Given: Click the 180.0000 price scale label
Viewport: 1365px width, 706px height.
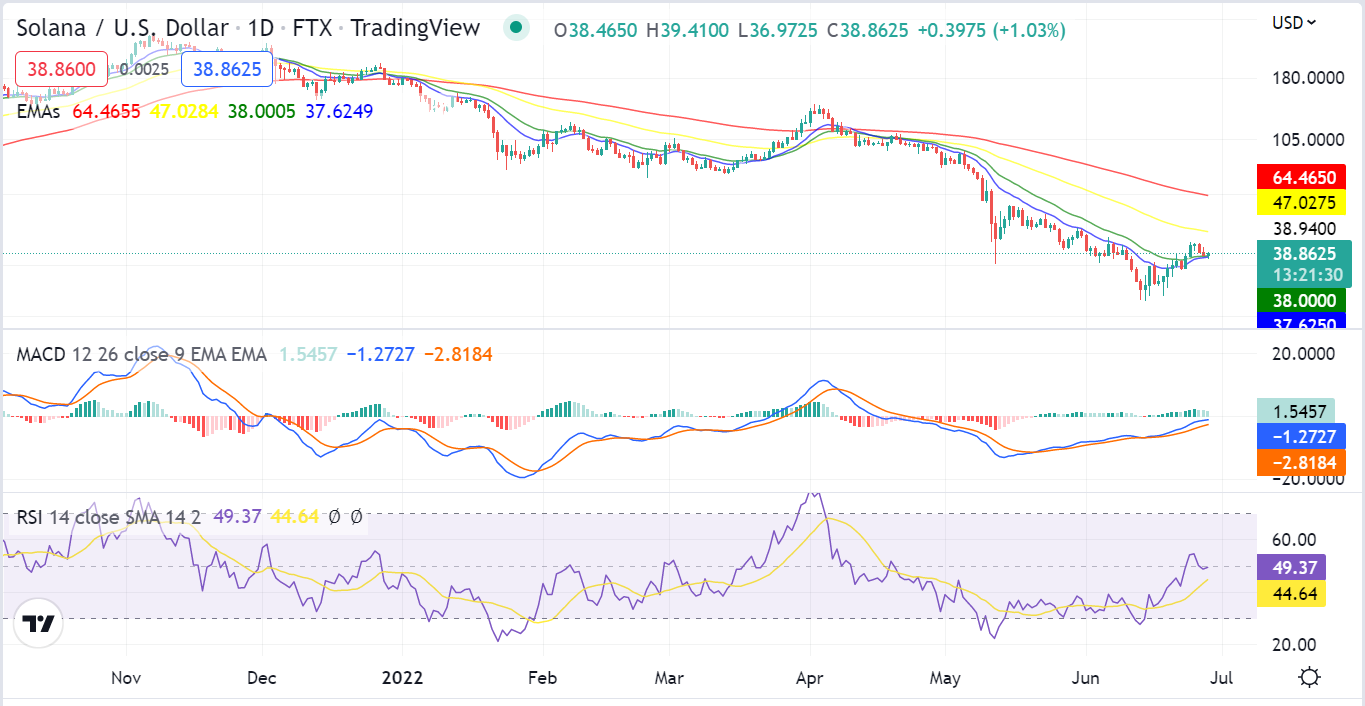Looking at the screenshot, I should [1309, 78].
